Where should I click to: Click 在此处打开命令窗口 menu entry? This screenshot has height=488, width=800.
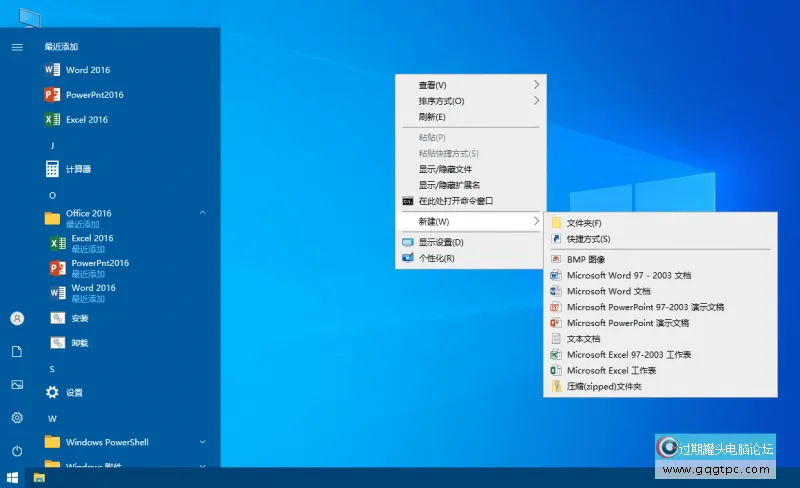456,200
